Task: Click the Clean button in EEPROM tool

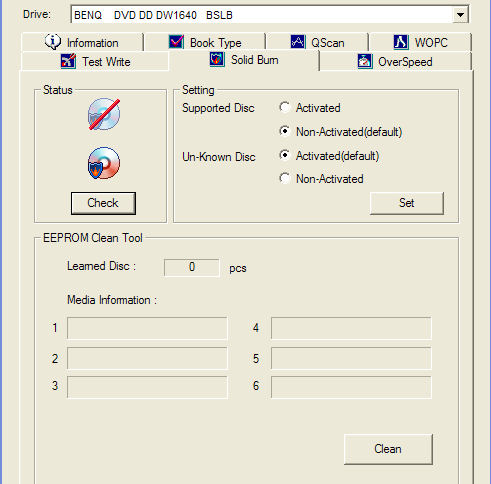Action: [x=388, y=449]
